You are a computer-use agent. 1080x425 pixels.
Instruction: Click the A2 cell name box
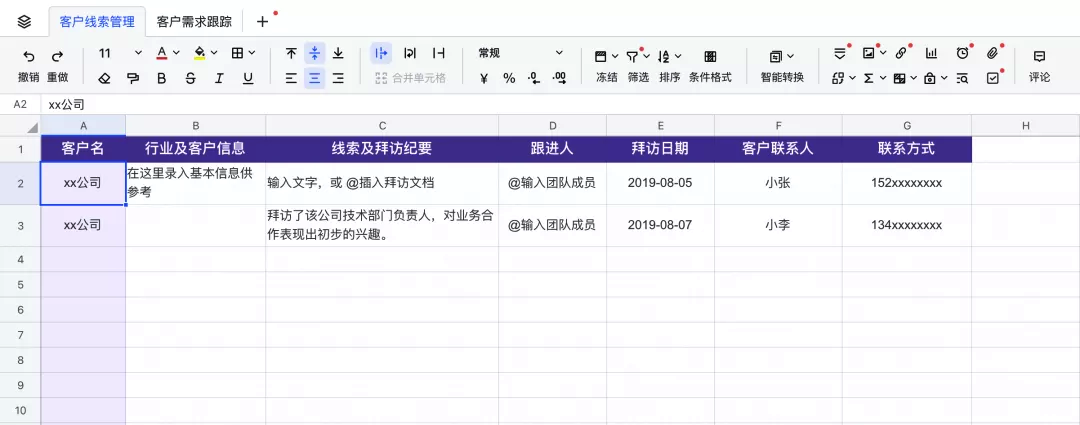point(20,105)
